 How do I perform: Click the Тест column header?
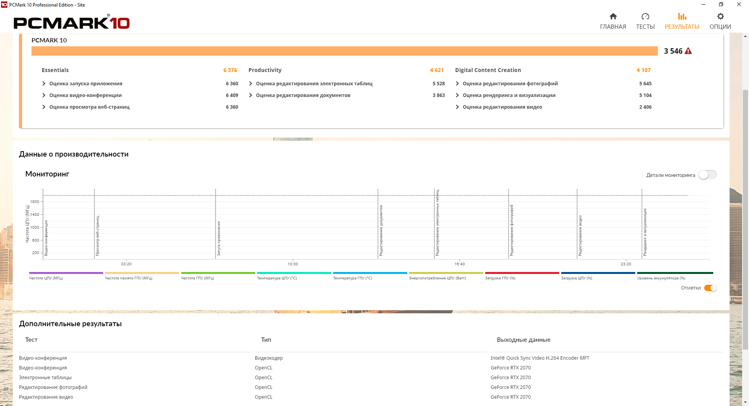(31, 340)
